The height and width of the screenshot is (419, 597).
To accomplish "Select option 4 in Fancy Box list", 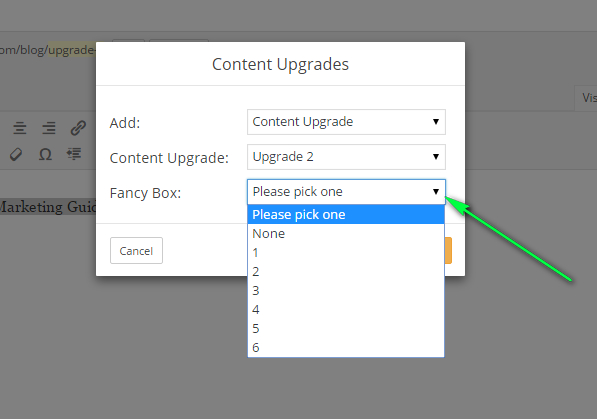I will click(x=346, y=309).
